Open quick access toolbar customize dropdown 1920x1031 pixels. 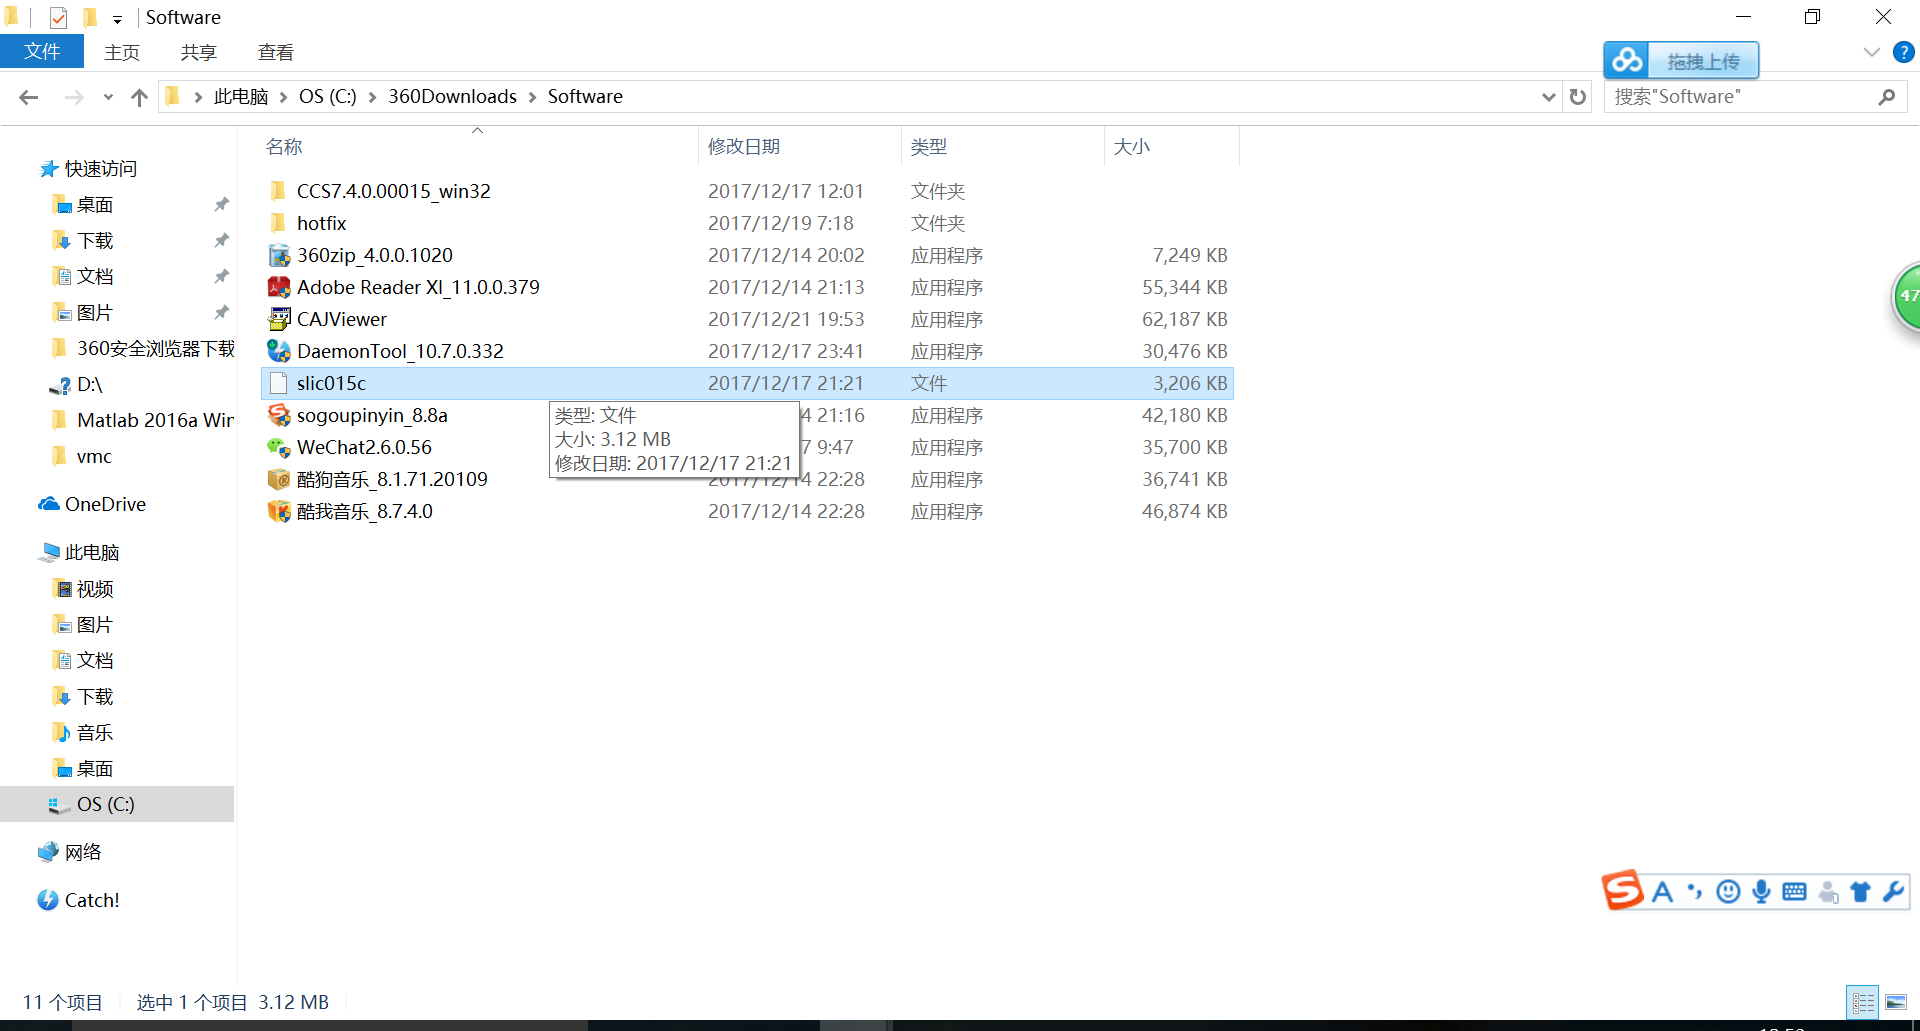click(117, 19)
